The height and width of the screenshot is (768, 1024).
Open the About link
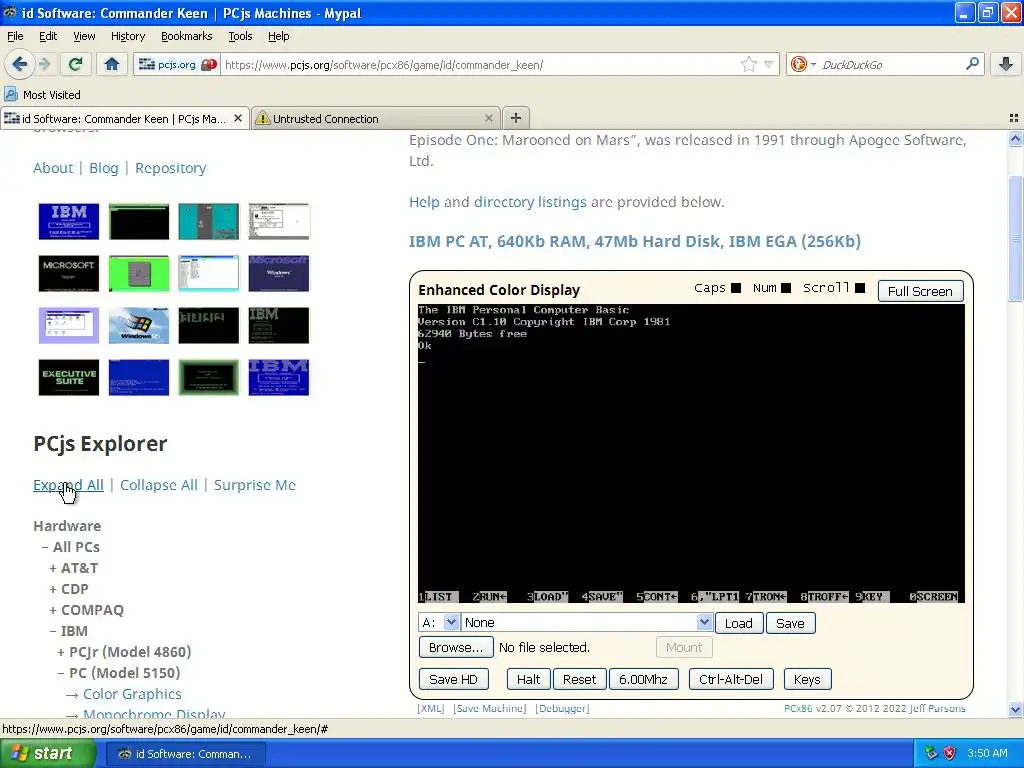point(53,168)
